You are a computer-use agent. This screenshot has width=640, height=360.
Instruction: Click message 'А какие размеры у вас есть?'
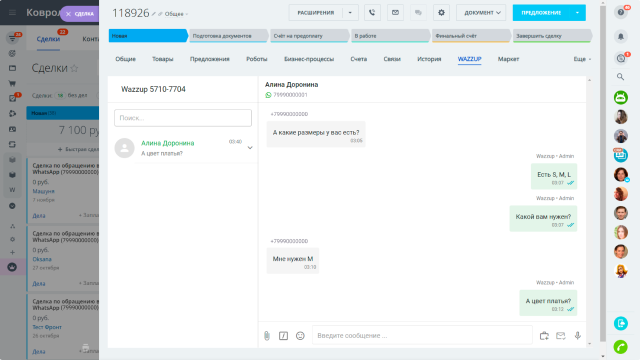[316, 134]
